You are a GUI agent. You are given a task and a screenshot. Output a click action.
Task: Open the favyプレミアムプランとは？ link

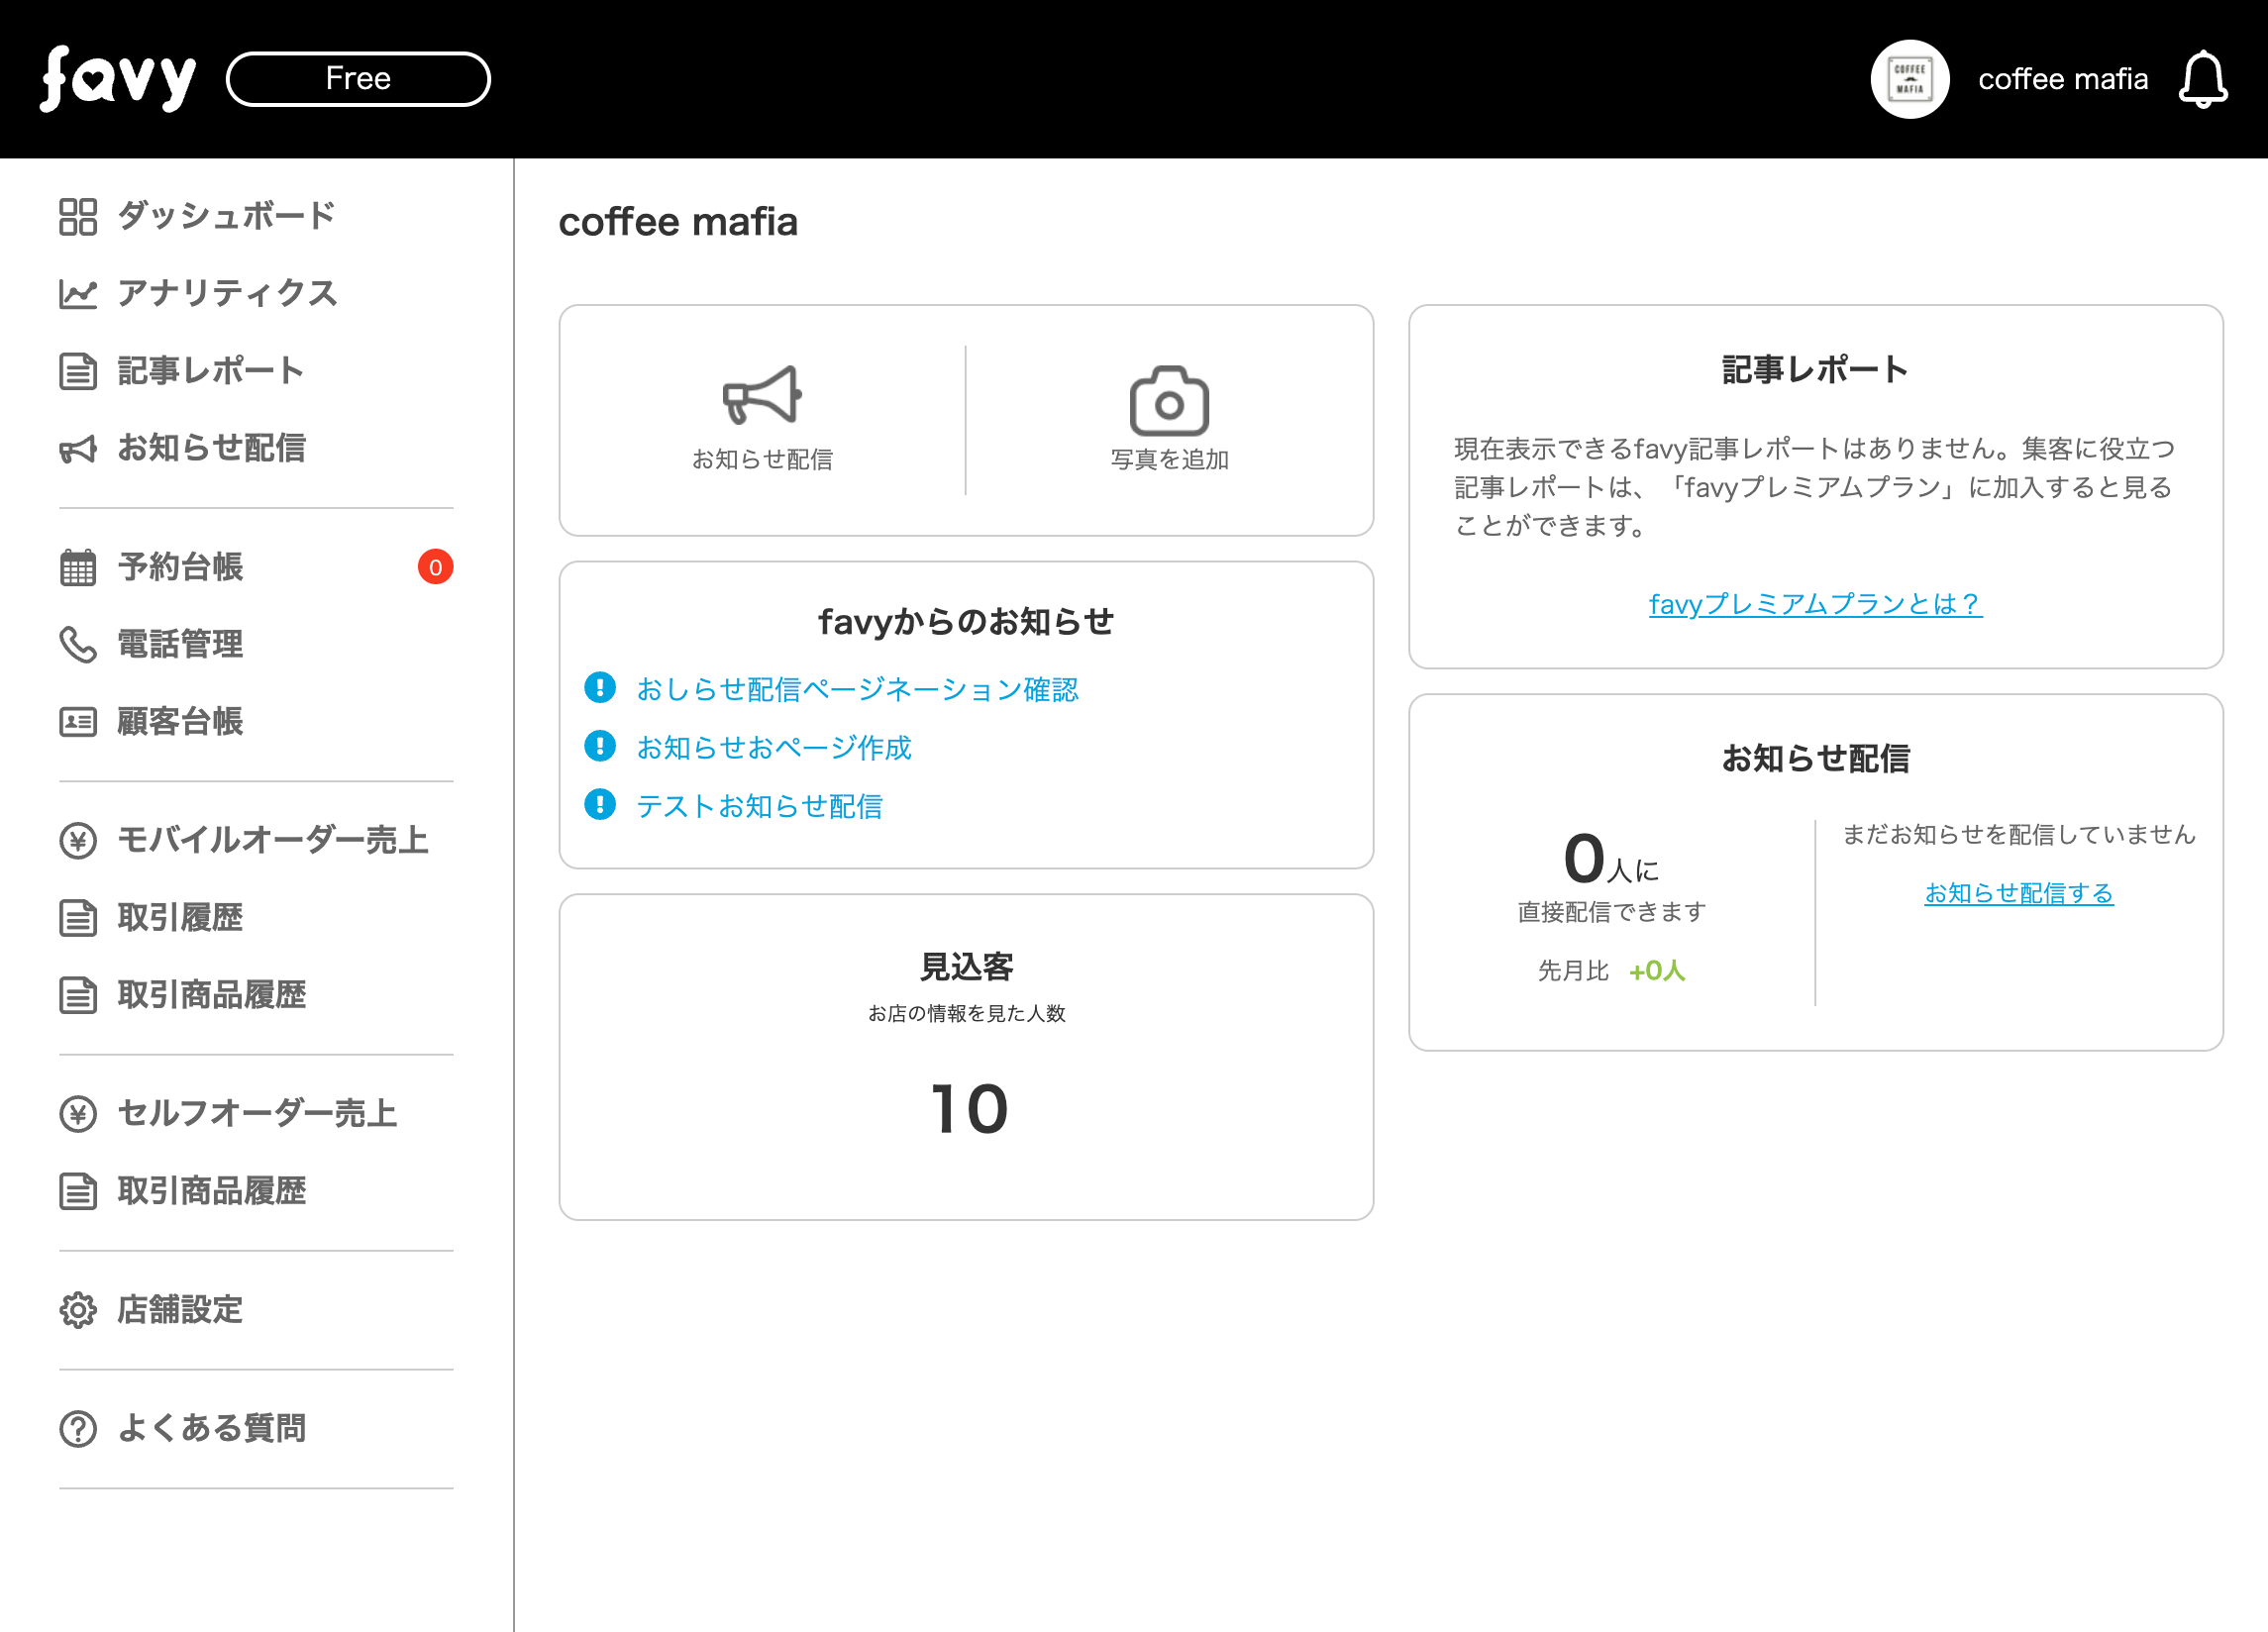coord(1815,604)
